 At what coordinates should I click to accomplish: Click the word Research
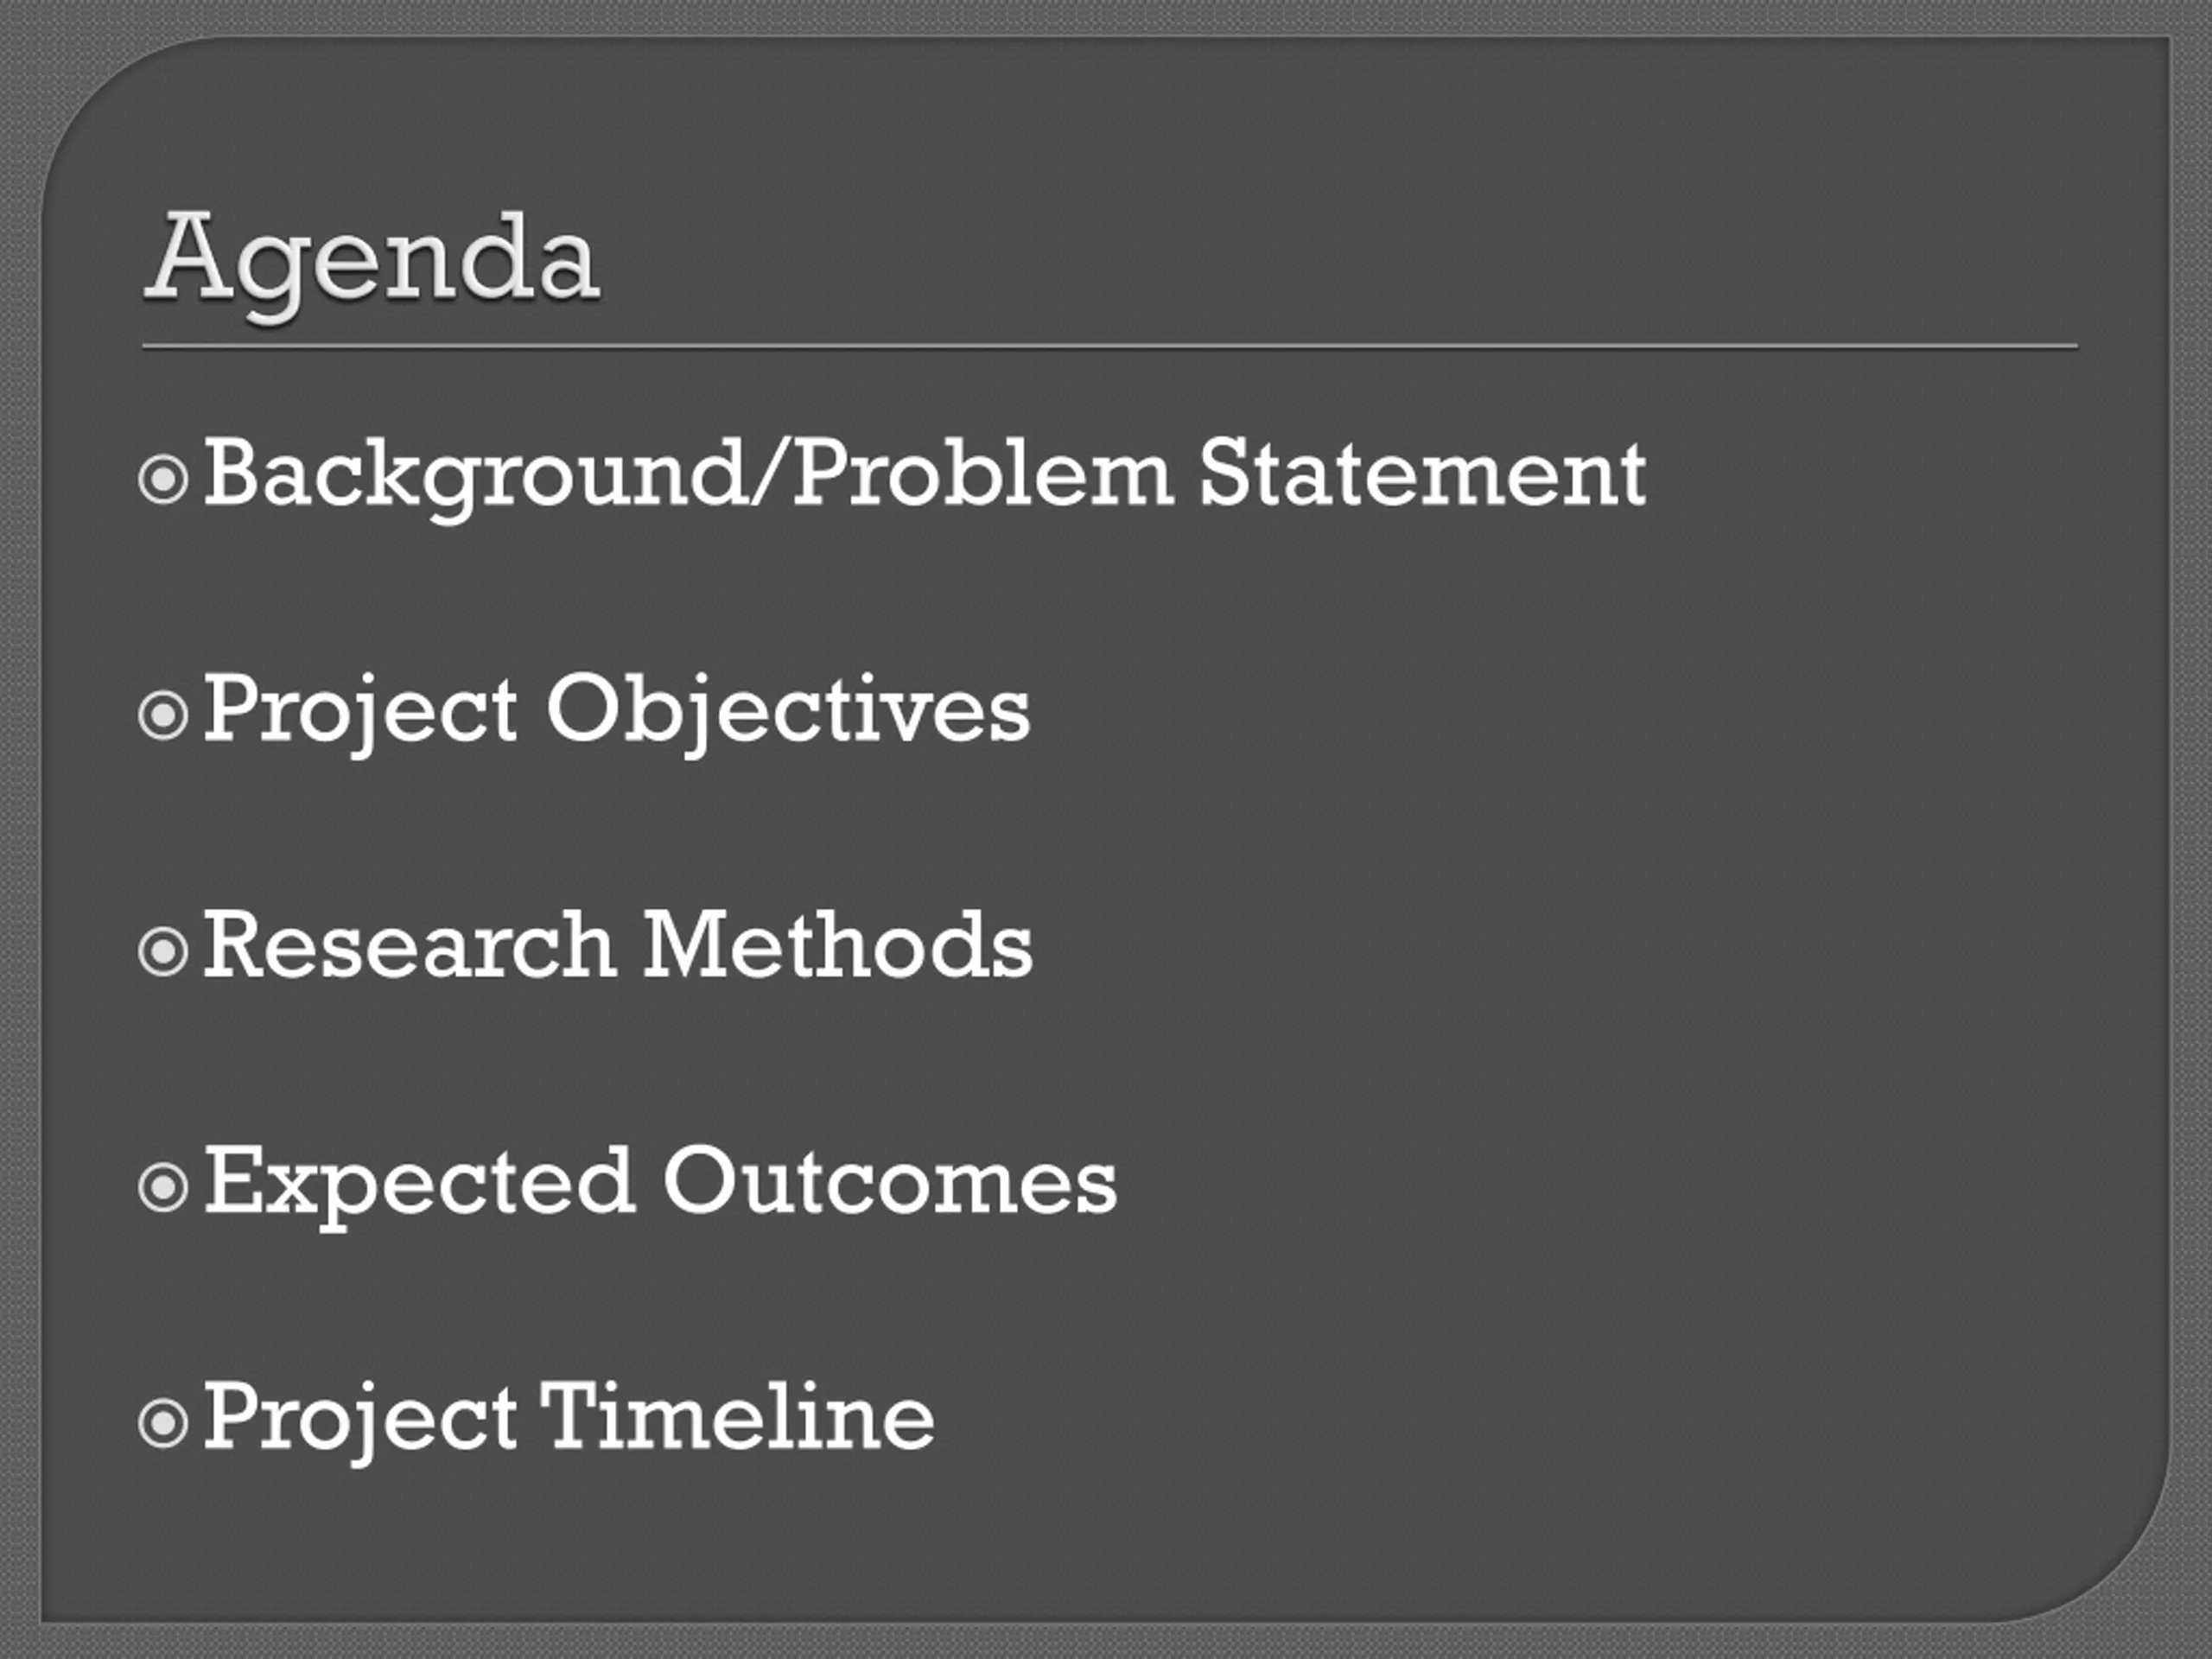point(409,945)
